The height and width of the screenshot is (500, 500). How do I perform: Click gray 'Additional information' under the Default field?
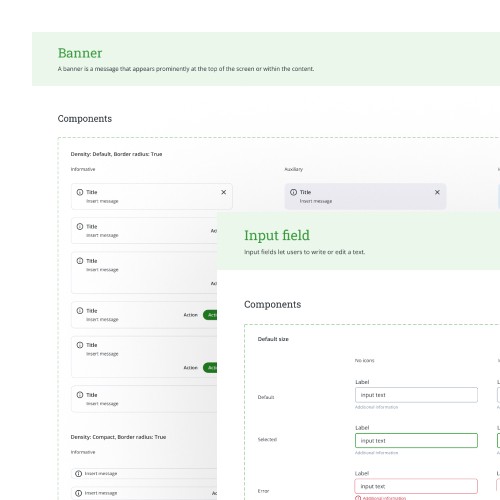[x=376, y=407]
